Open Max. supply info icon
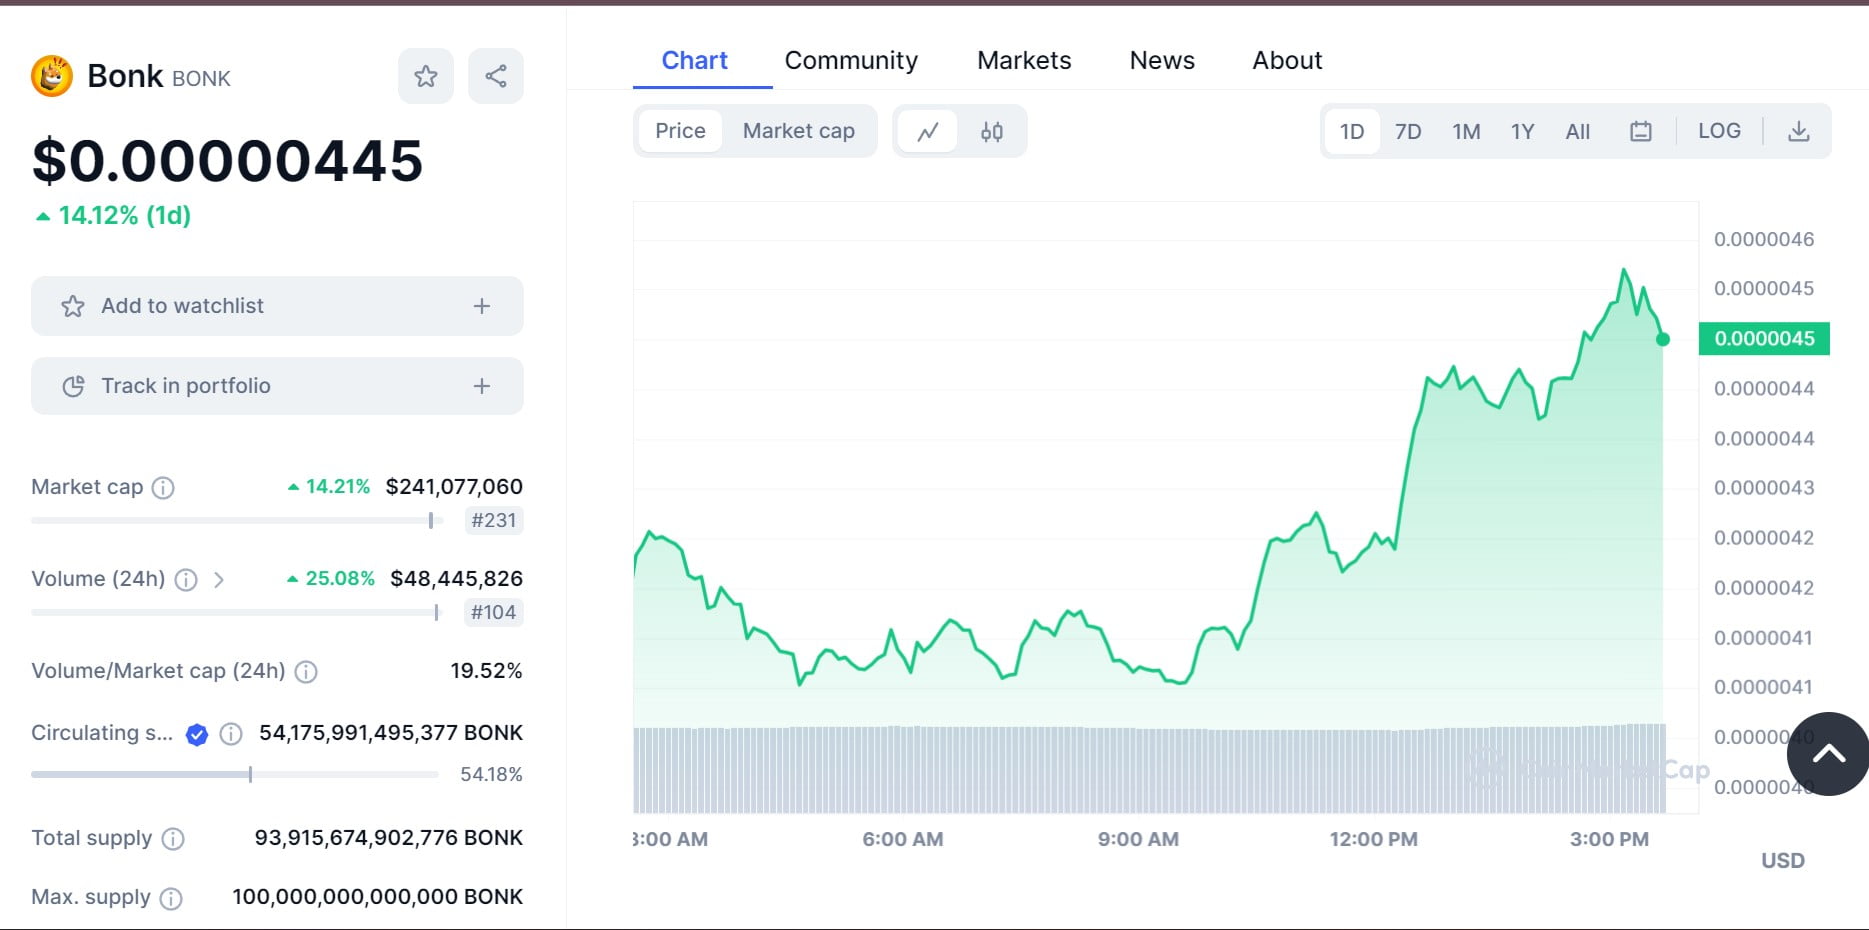Image resolution: width=1869 pixels, height=930 pixels. point(171,898)
